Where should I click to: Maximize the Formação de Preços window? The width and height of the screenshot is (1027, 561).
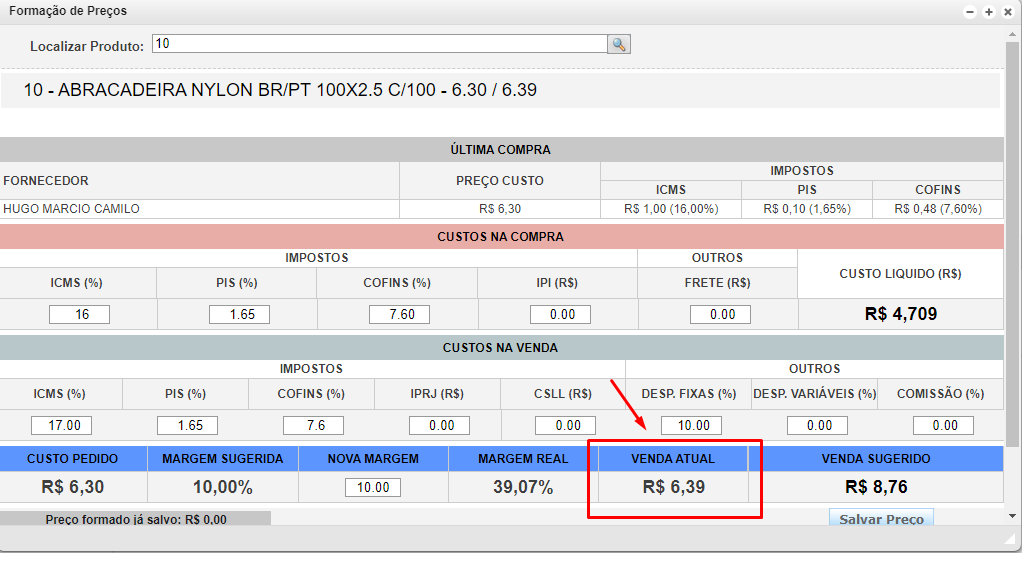pyautogui.click(x=989, y=12)
